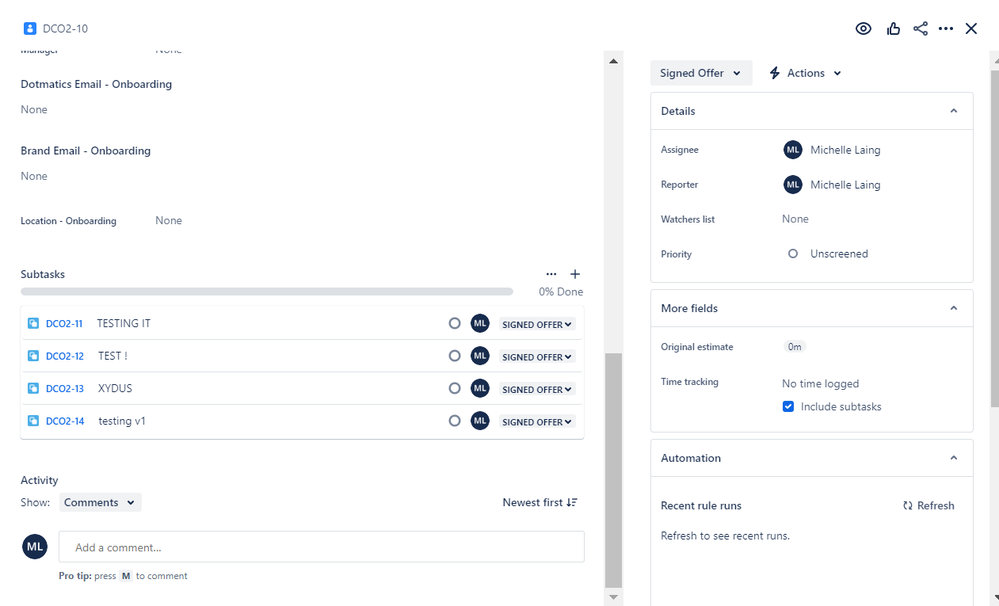The image size is (999, 606).
Task: Click the main panel scrollbar thumb
Action: point(614,470)
